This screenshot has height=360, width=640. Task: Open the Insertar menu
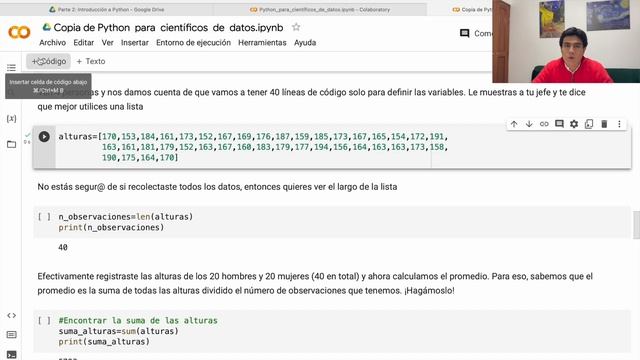tap(135, 42)
